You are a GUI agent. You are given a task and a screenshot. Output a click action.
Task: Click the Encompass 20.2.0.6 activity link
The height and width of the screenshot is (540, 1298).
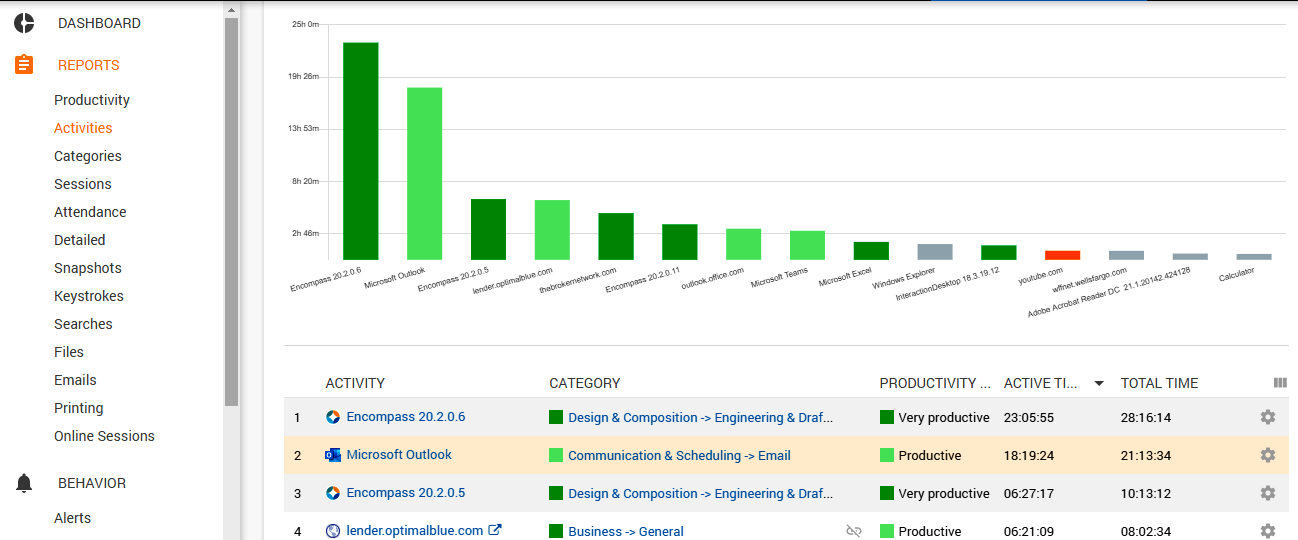click(406, 417)
